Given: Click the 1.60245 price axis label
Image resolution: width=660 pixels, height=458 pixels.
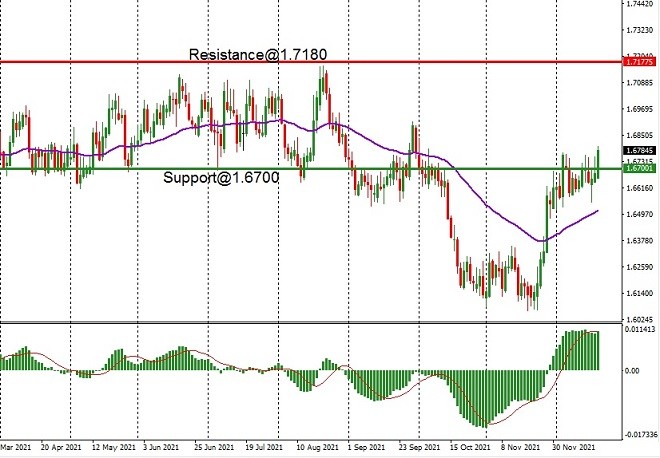Looking at the screenshot, I should [639, 320].
